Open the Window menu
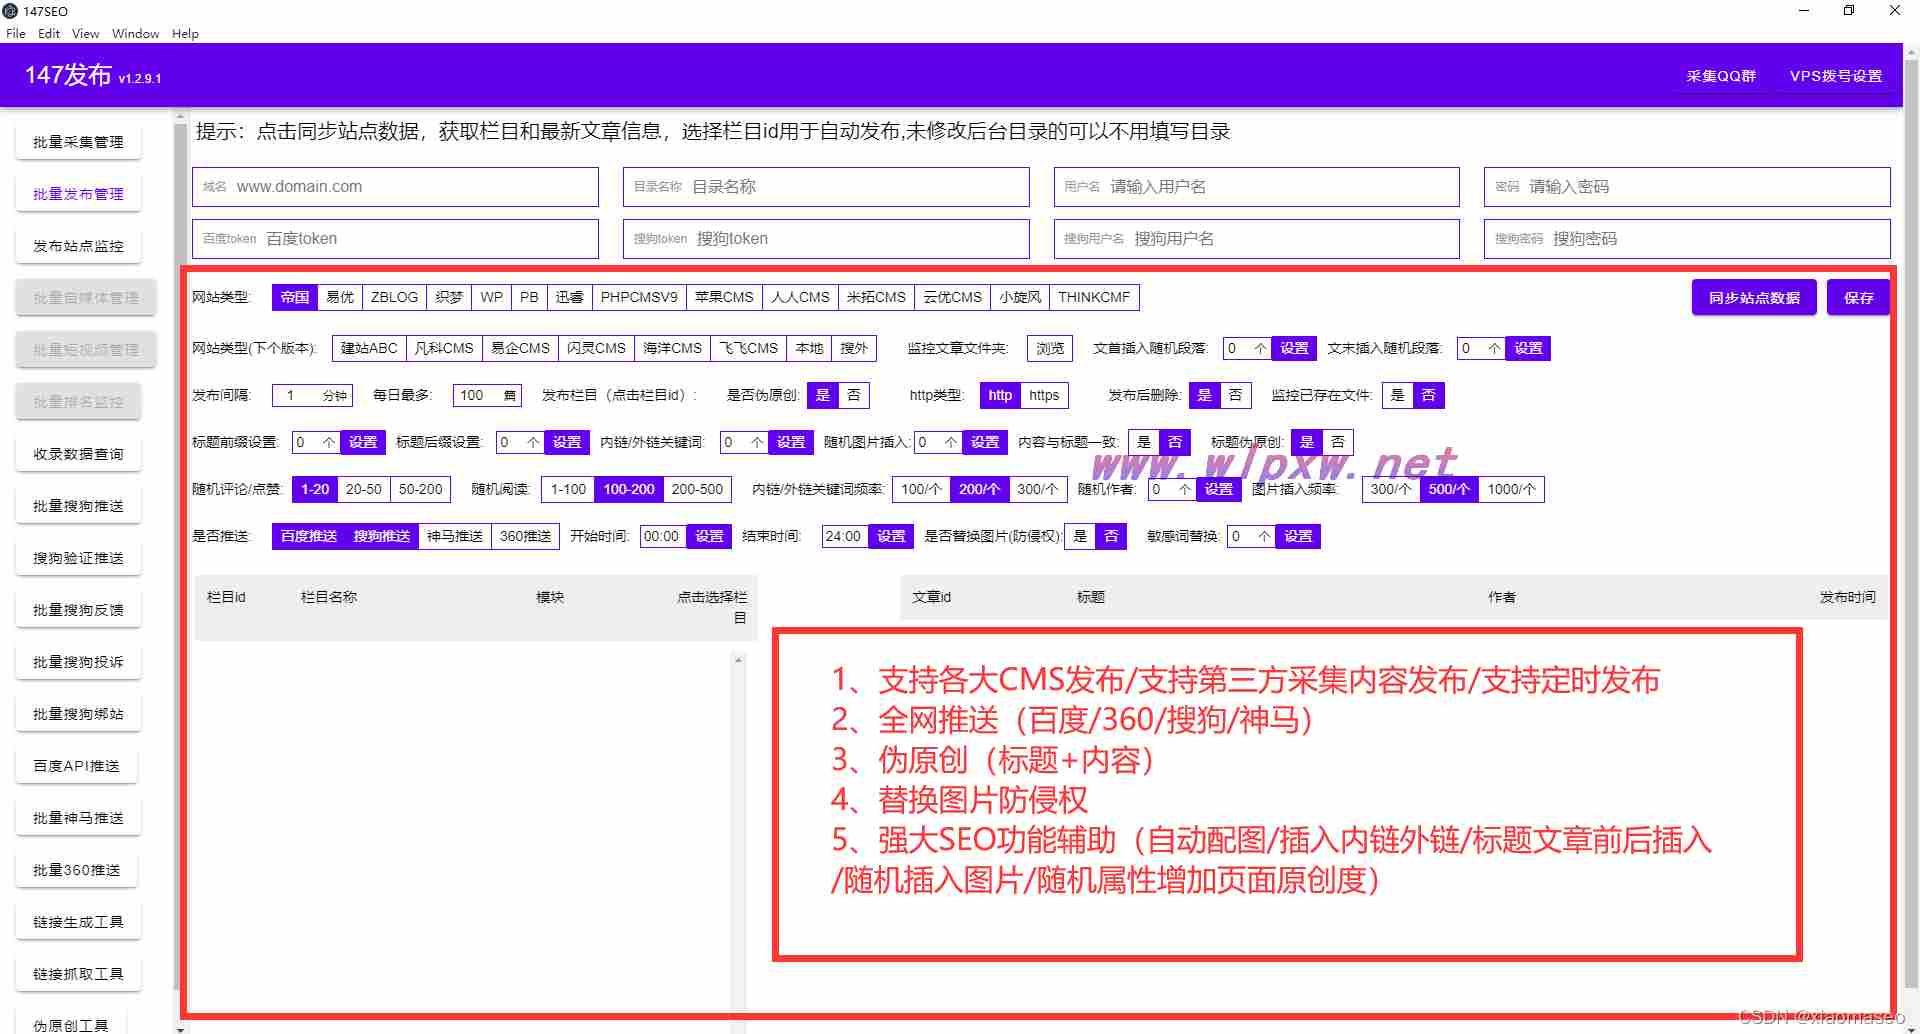The image size is (1920, 1034). 135,33
